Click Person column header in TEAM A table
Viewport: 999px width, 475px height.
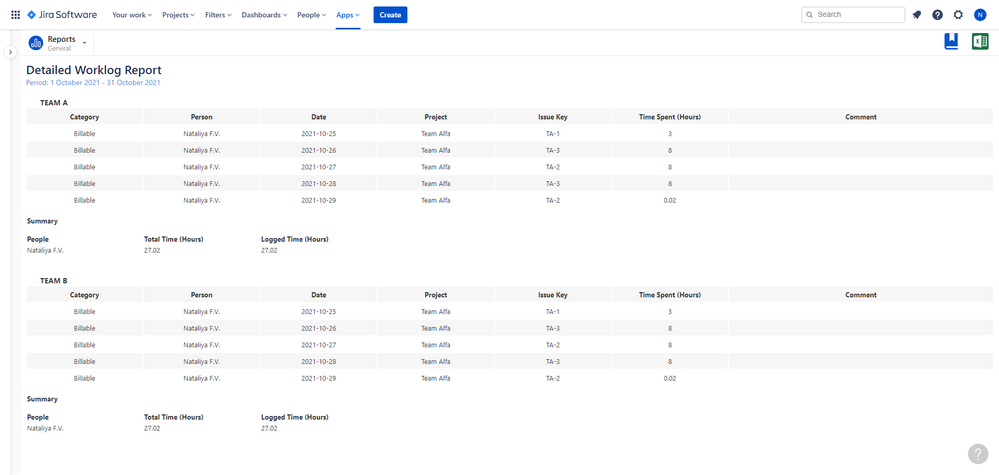(x=201, y=117)
